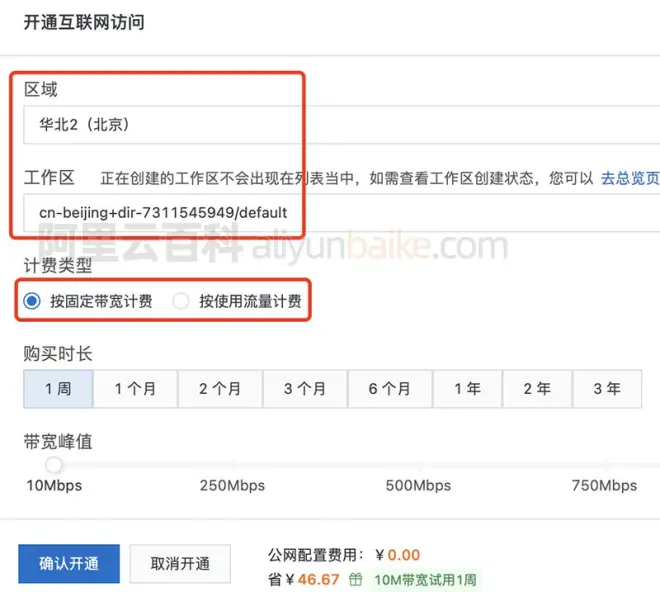
Task: Click 确认开通 button
Action: (69, 564)
